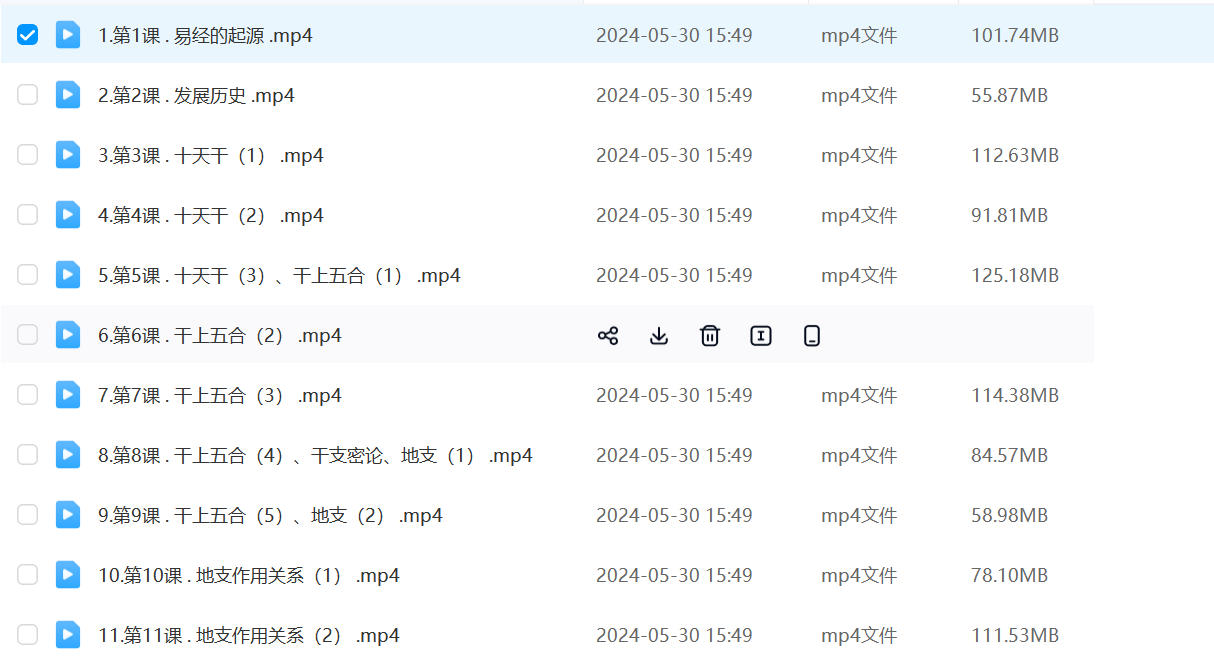Download the 6.第6课 干上五合（2） file
Viewport: 1214px width, 656px height.
click(659, 336)
